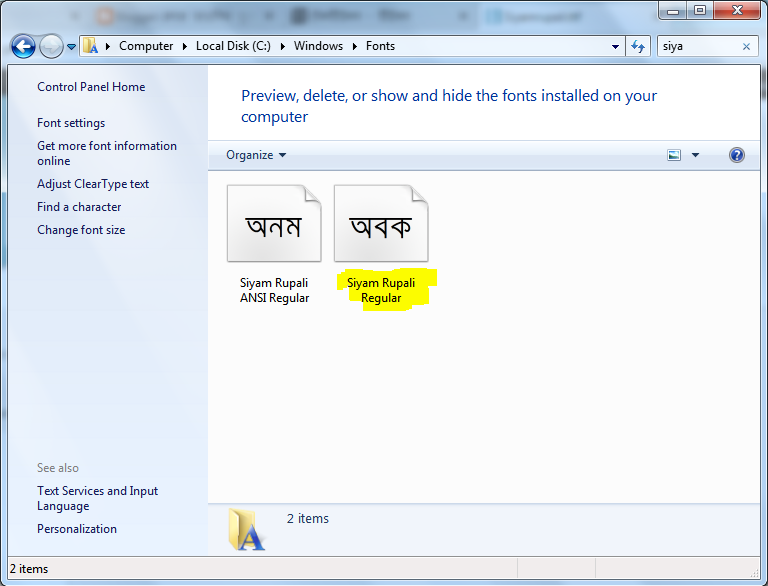Screen dimensions: 768x586
Task: Select the Siyam Rupali Regular font thumbnail
Action: tap(381, 223)
